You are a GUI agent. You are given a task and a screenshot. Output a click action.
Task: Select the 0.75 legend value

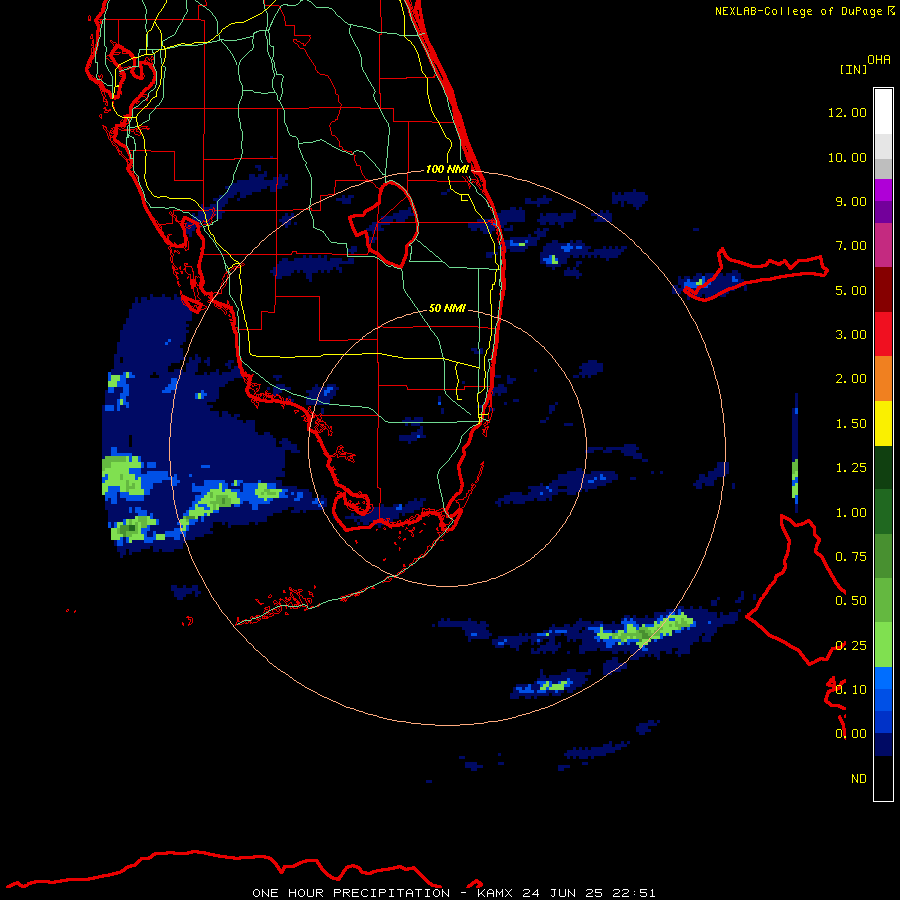851,557
